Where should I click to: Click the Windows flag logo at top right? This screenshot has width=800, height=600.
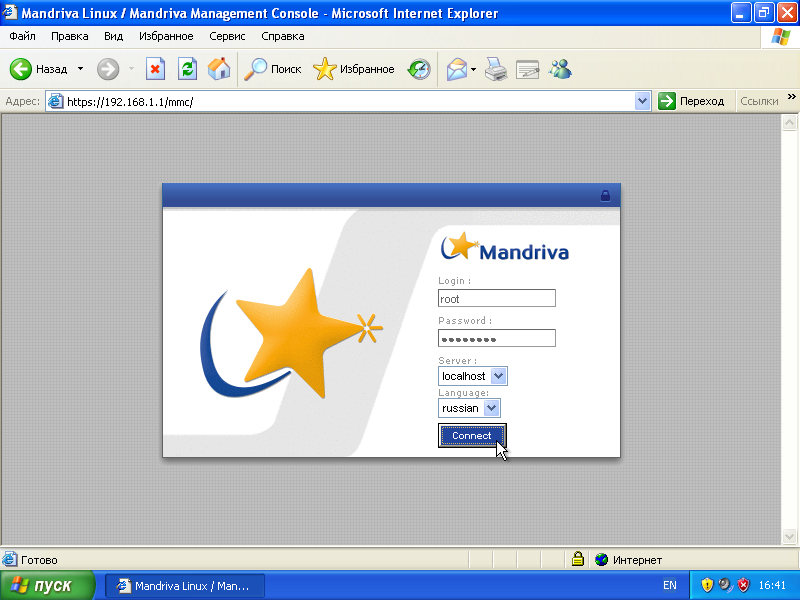781,36
